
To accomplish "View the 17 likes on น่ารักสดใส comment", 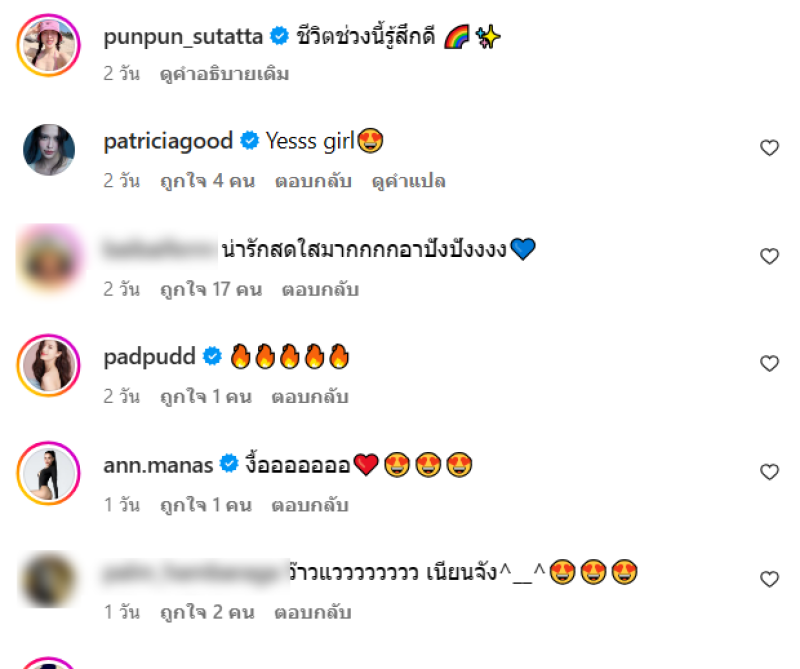I will click(x=211, y=289).
